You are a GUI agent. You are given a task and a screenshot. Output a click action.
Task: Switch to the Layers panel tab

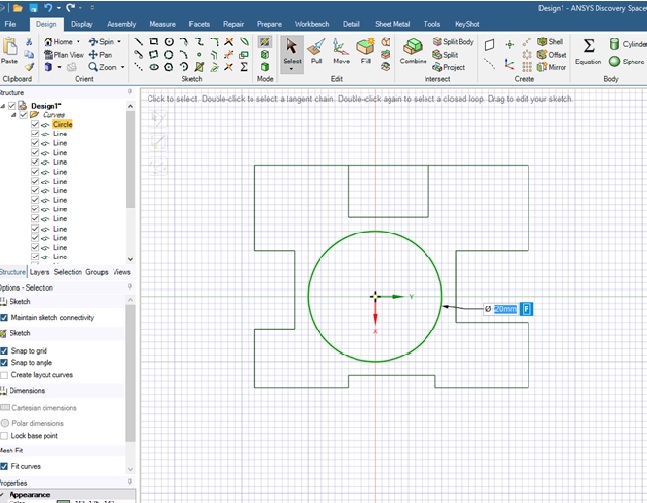click(x=39, y=272)
